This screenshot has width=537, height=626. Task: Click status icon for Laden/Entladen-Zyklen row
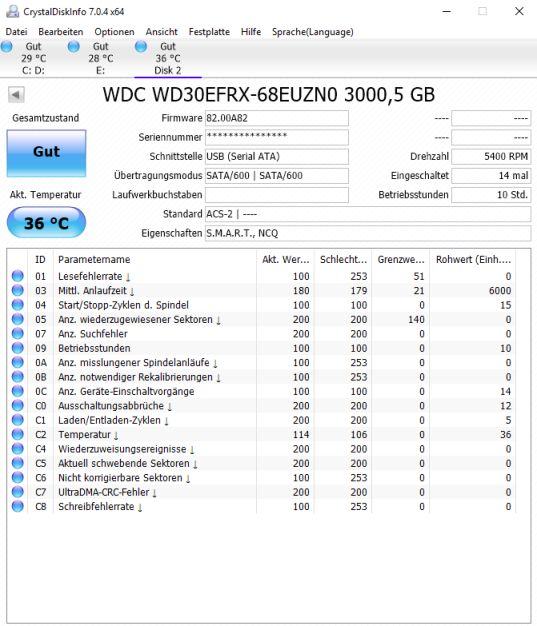[x=18, y=420]
